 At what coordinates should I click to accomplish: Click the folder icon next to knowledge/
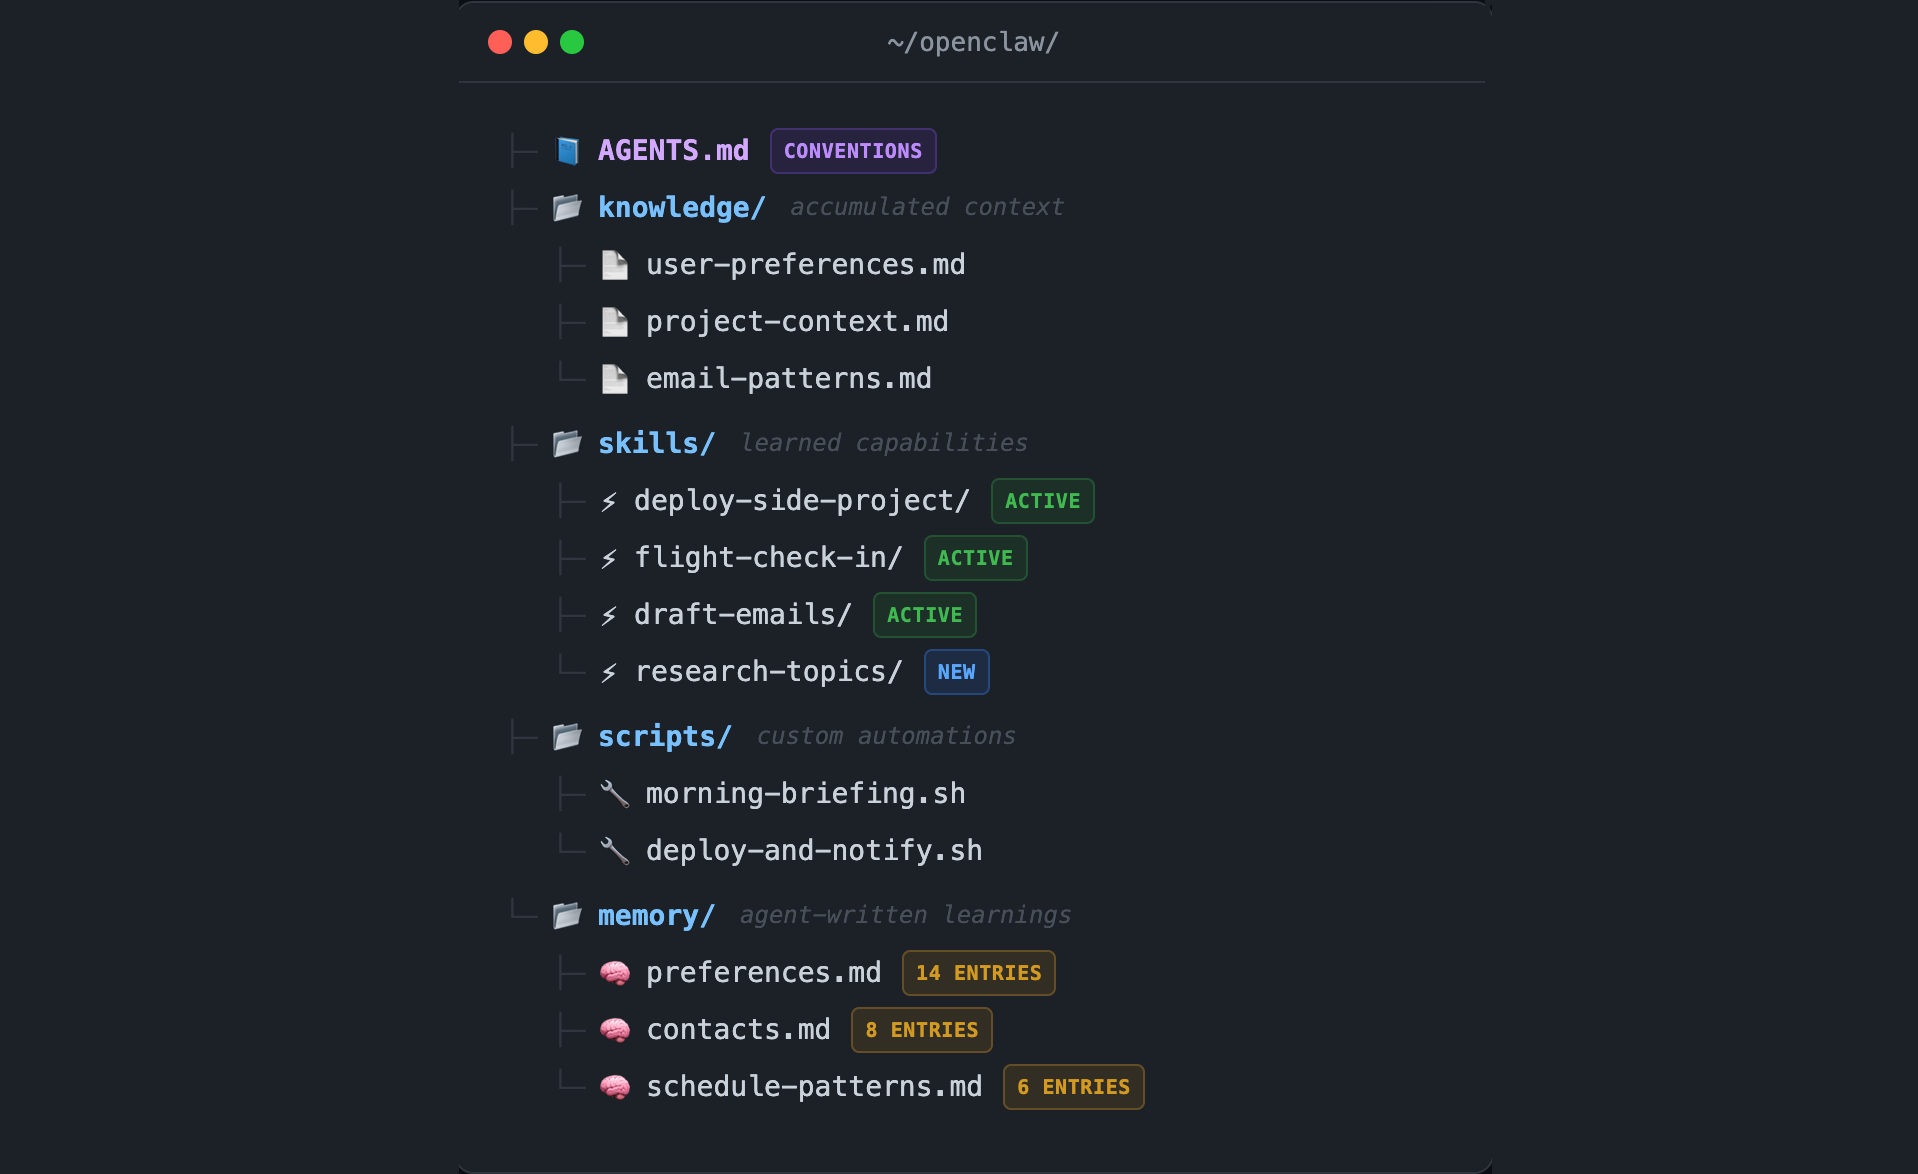click(567, 207)
